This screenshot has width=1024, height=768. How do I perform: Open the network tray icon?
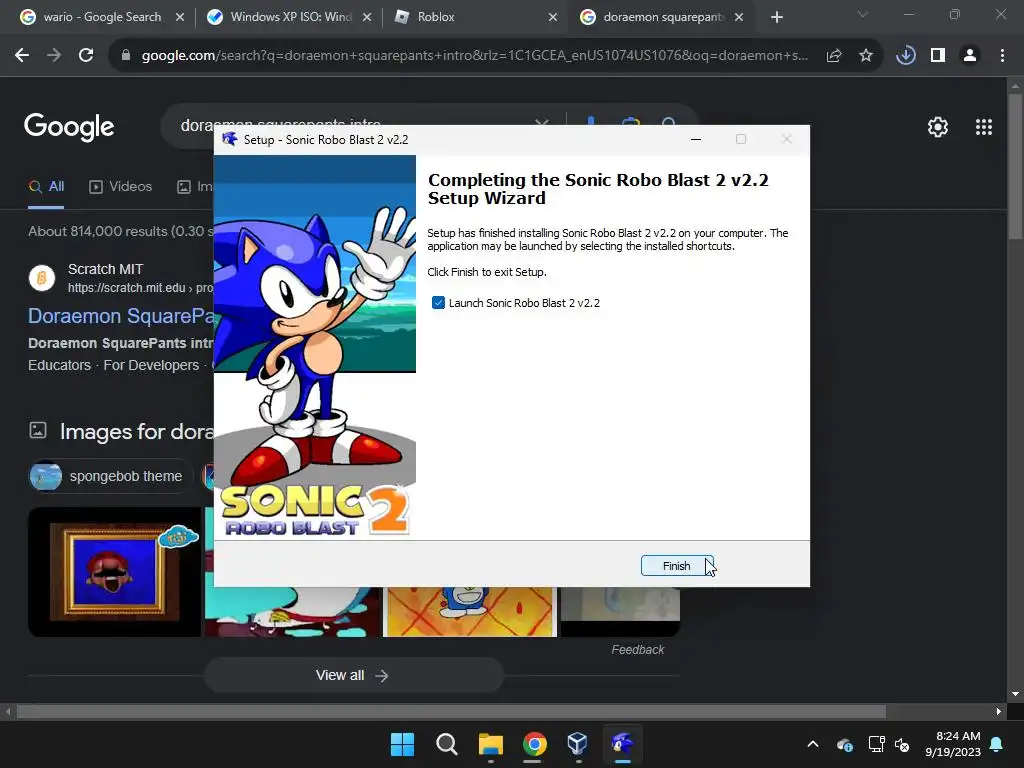click(x=876, y=744)
